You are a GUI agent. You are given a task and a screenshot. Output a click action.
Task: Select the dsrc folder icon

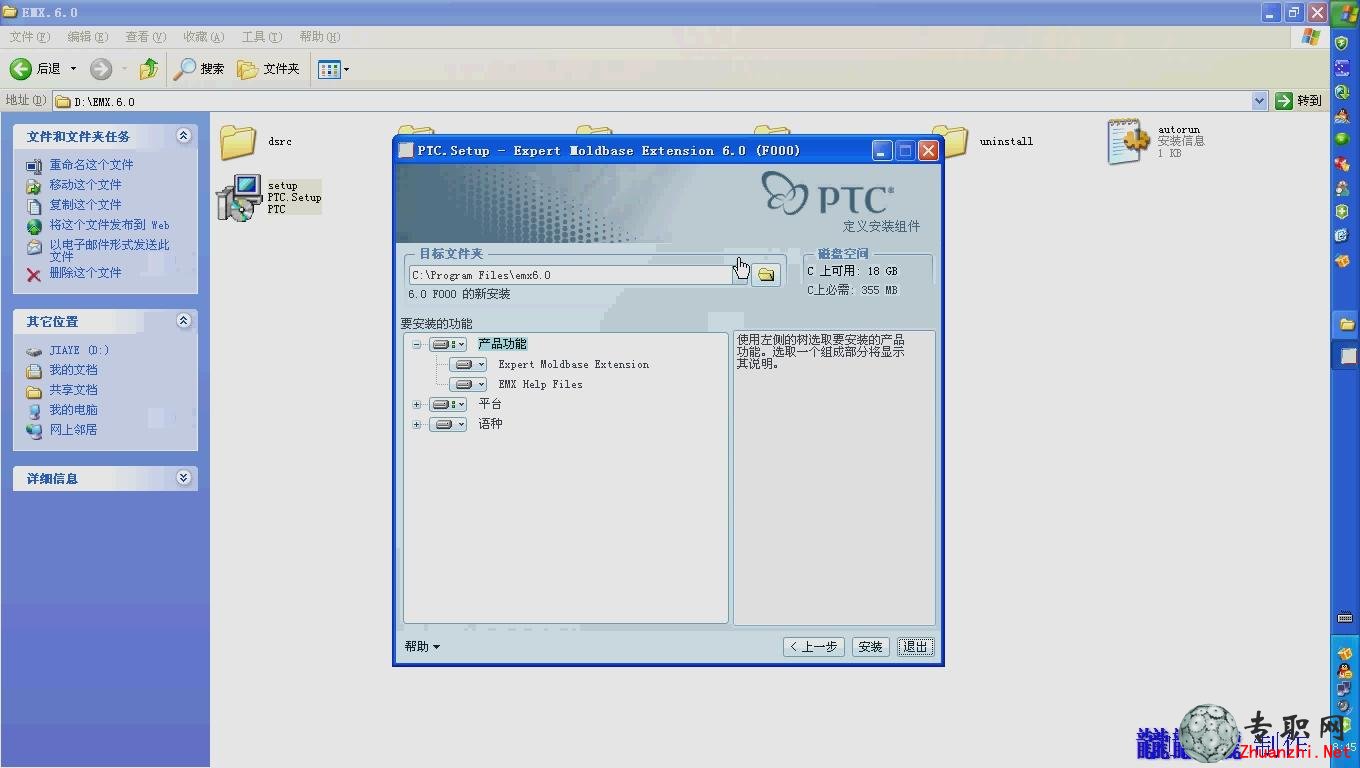238,142
